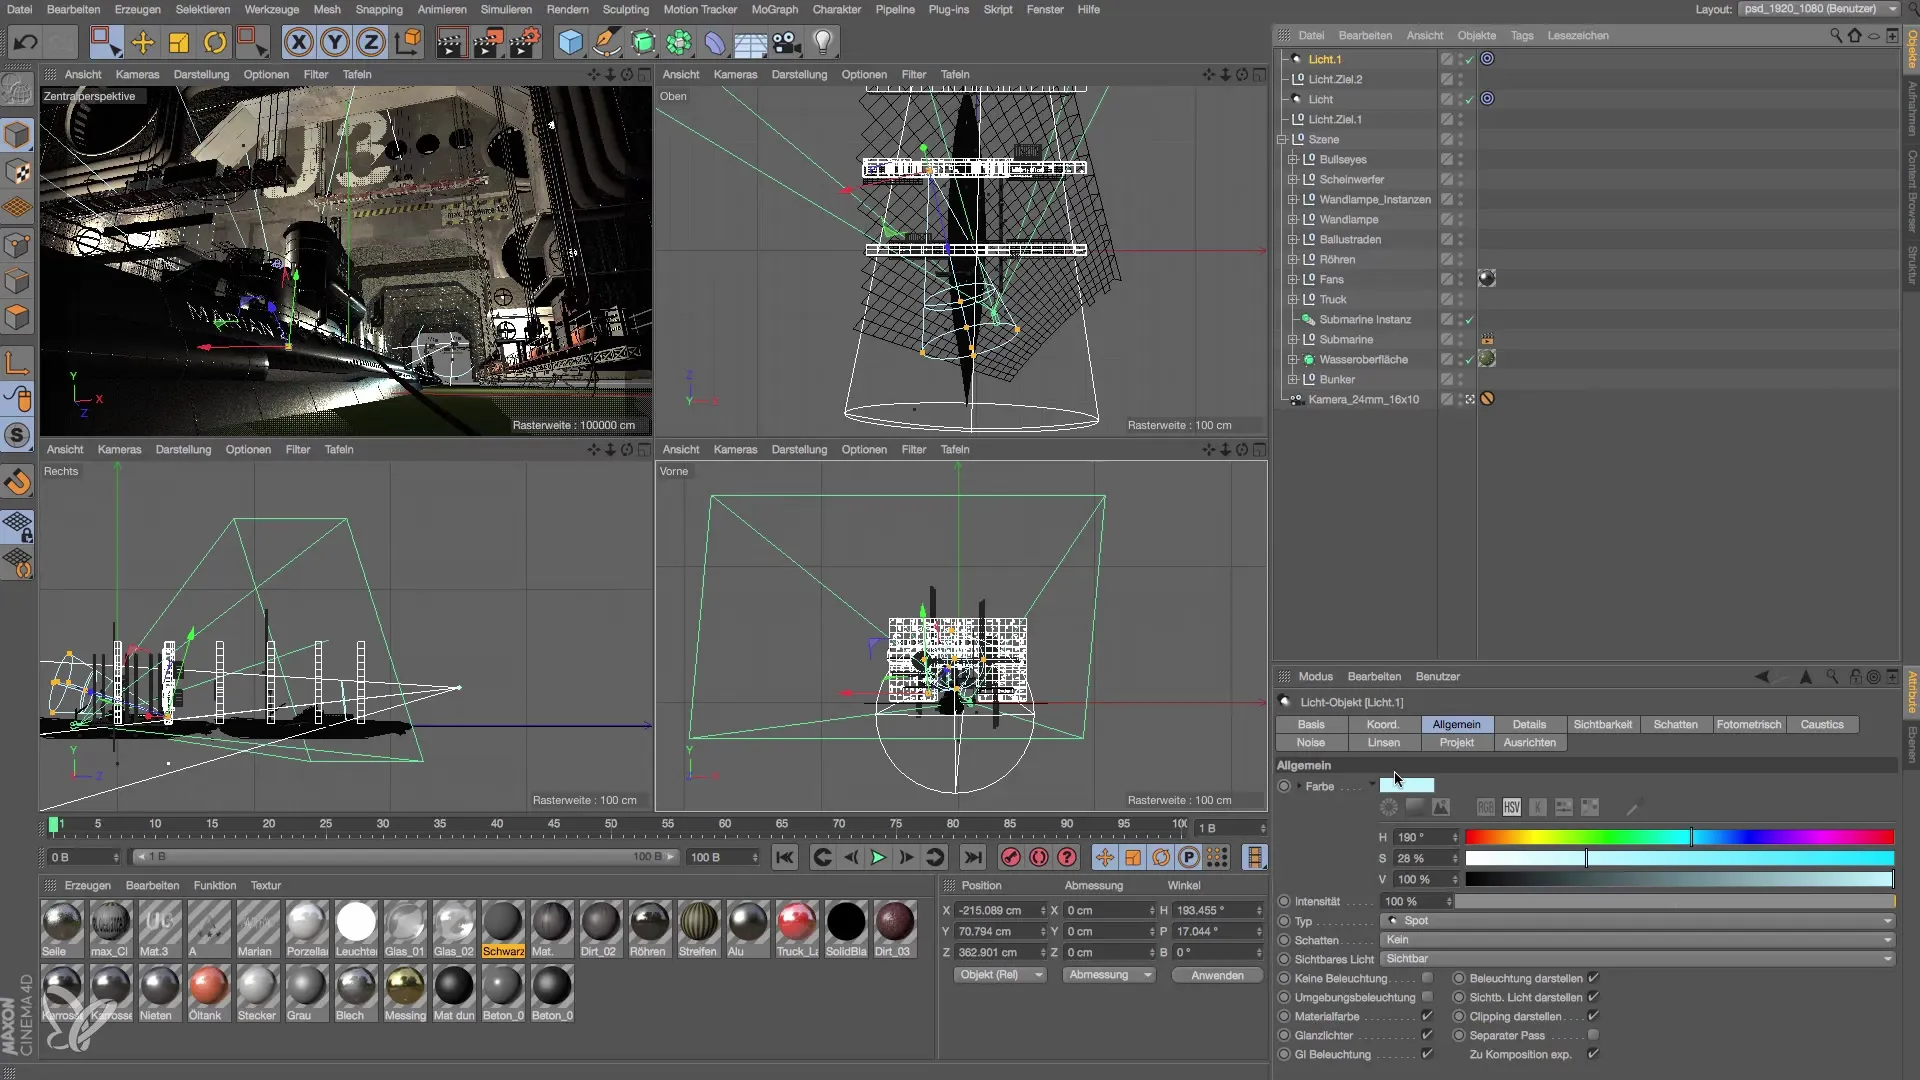This screenshot has width=1920, height=1080.
Task: Open Kameras menu in perspective viewport
Action: [x=137, y=75]
